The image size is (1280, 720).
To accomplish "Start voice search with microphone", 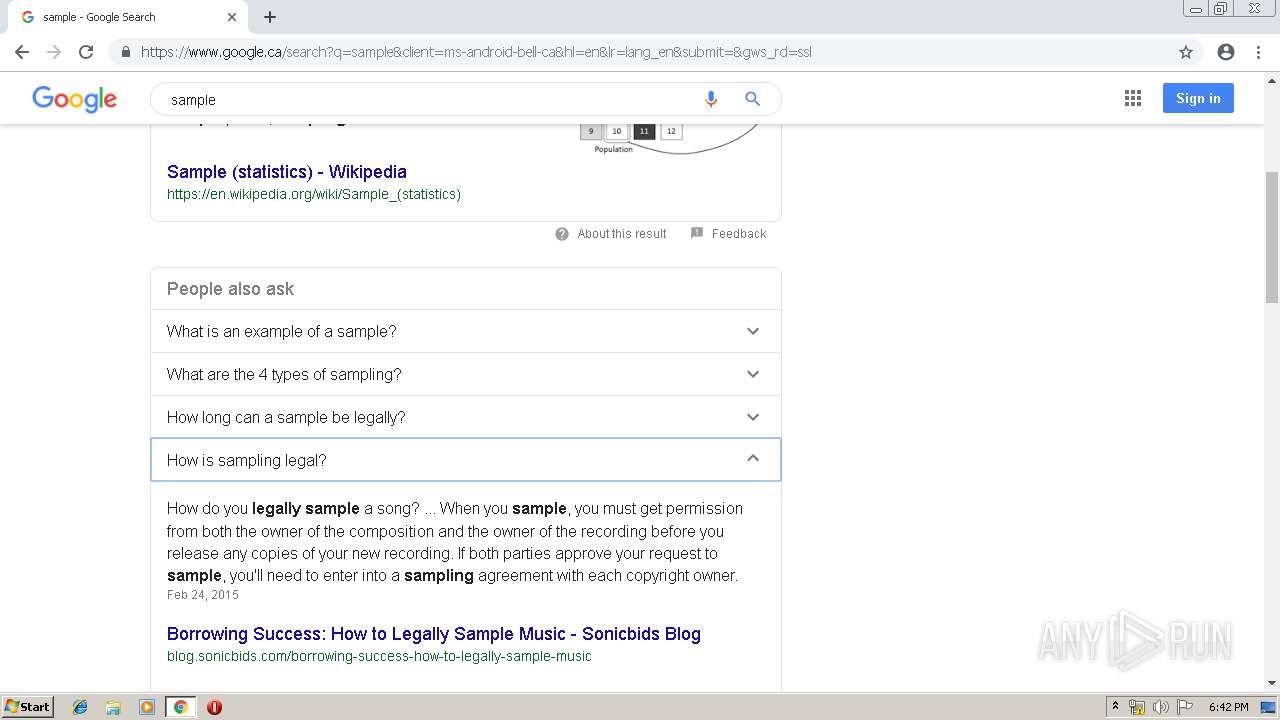I will pyautogui.click(x=711, y=99).
